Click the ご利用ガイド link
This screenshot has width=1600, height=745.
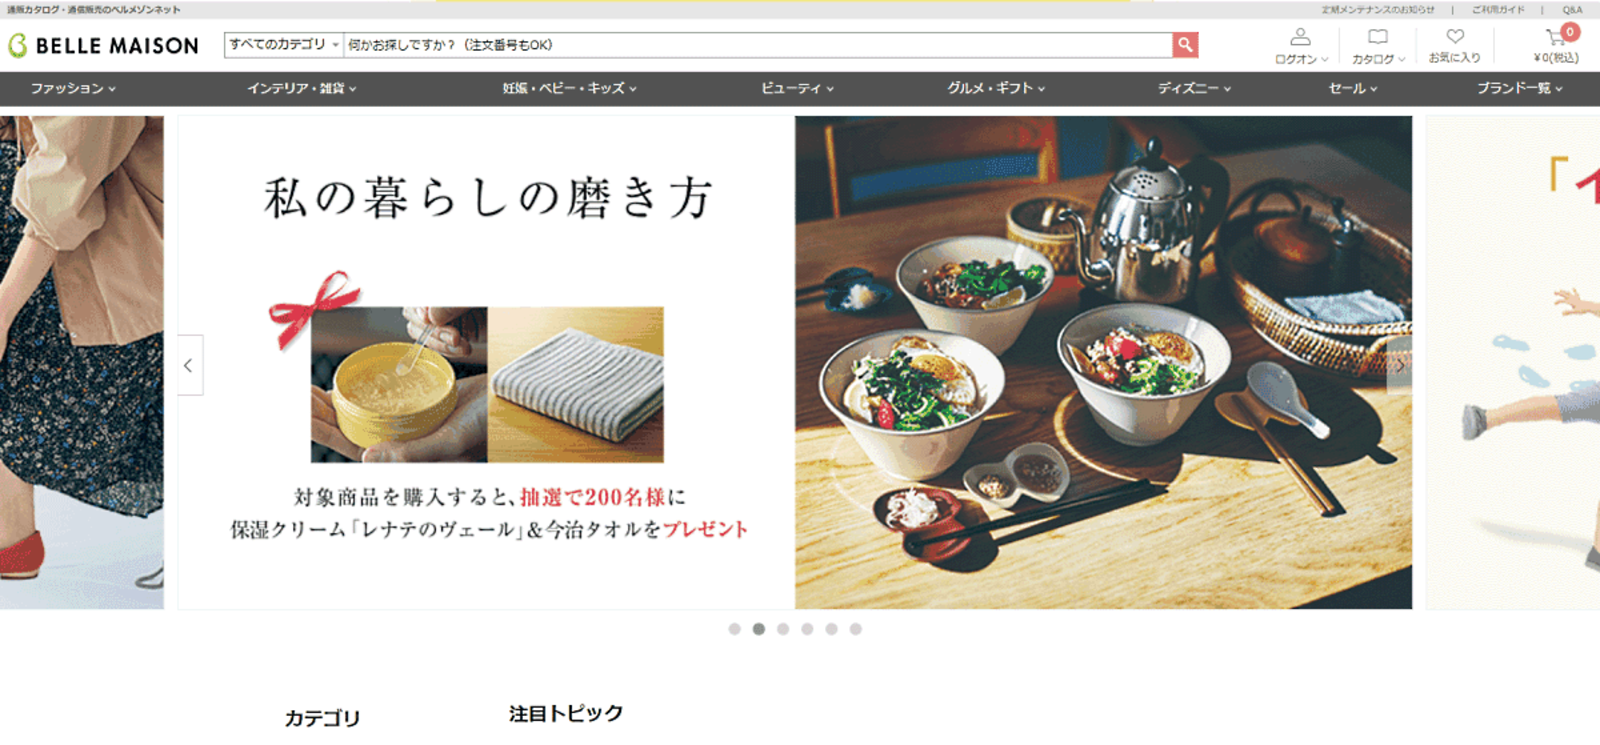pyautogui.click(x=1498, y=10)
